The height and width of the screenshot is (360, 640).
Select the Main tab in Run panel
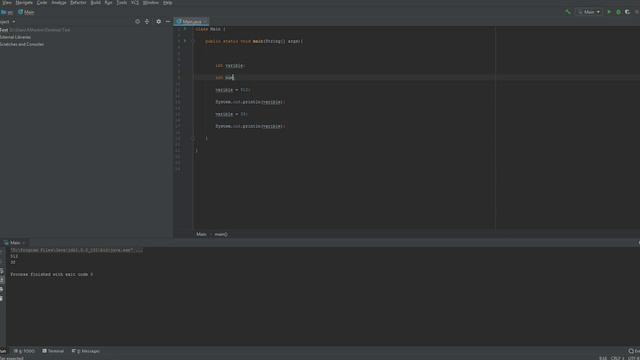(x=15, y=242)
